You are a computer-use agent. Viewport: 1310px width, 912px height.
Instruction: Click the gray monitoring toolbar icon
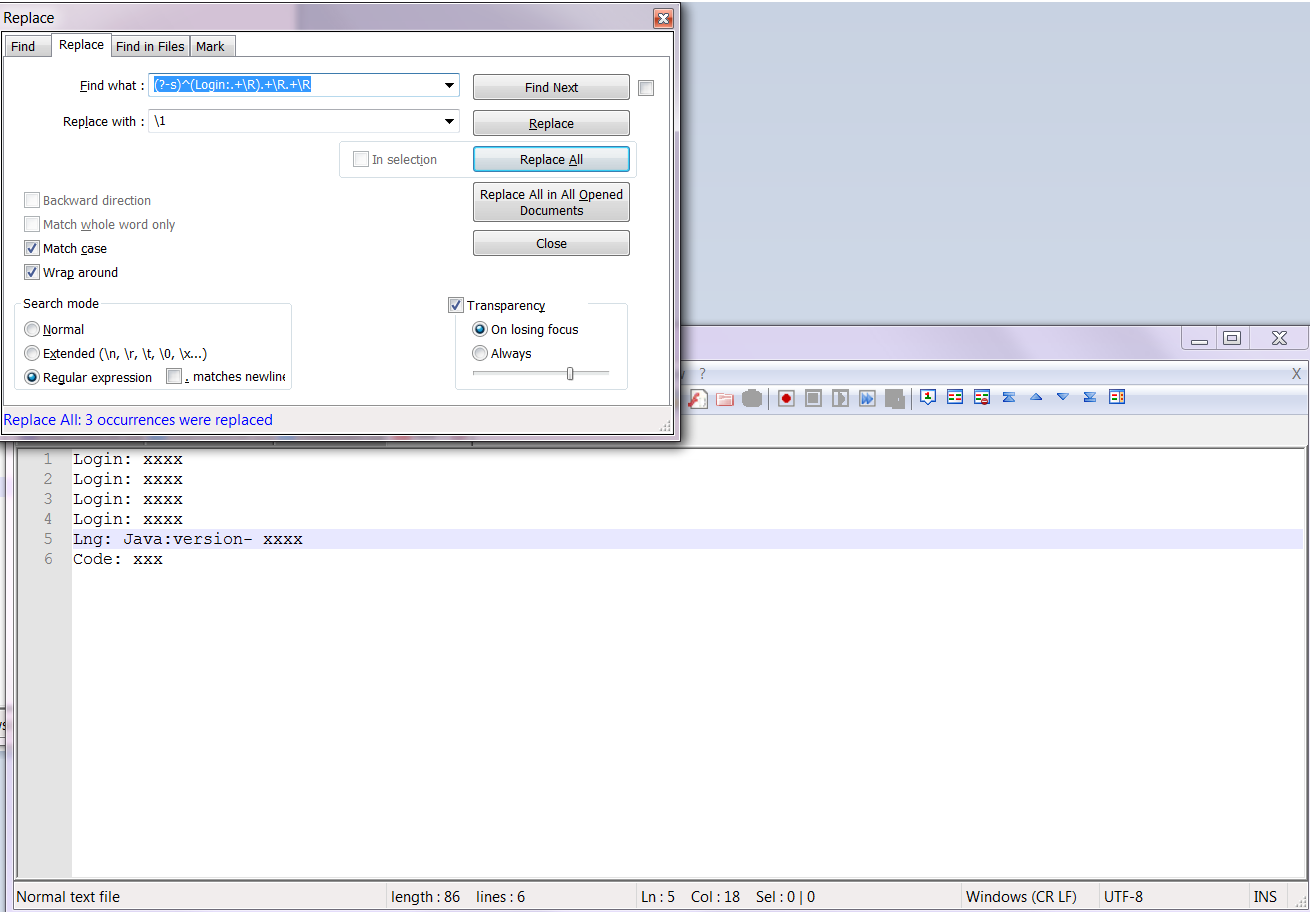tap(752, 398)
